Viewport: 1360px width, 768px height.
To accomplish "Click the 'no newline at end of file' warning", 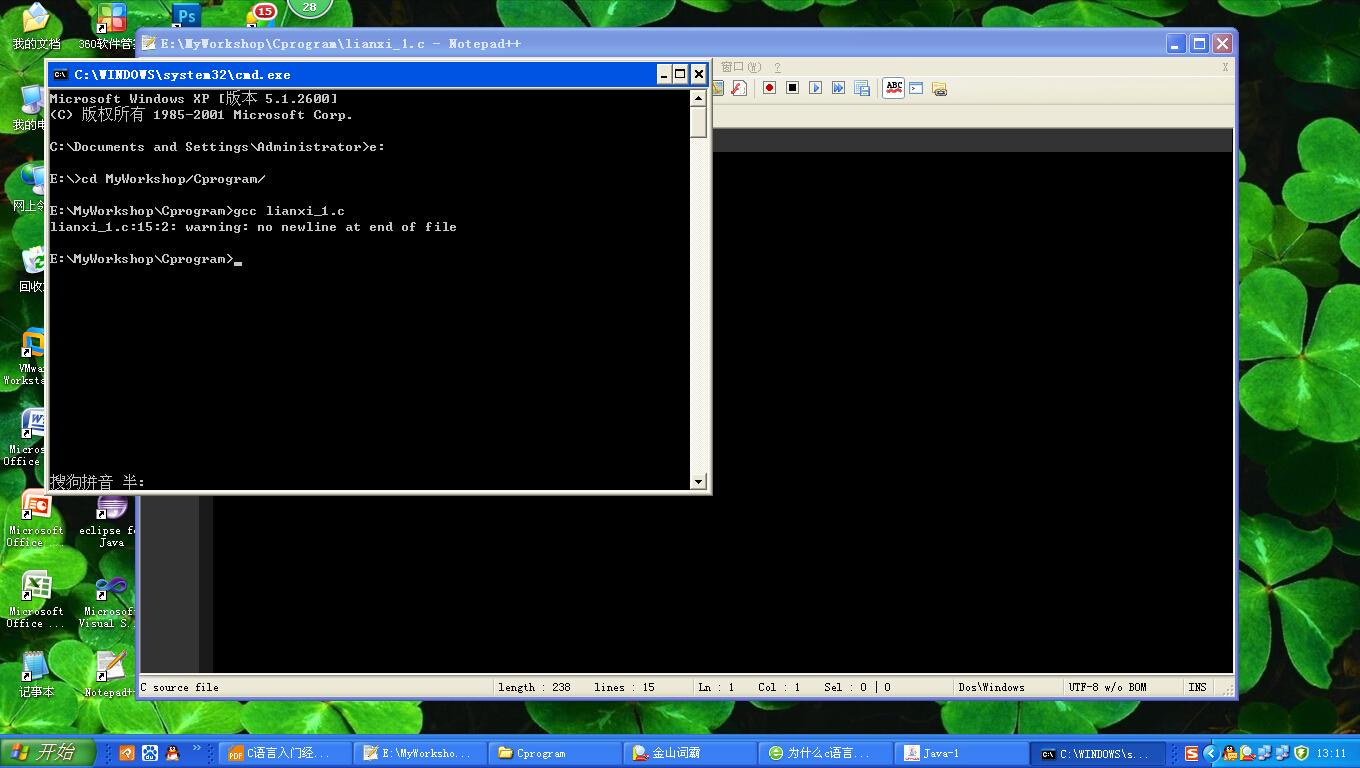I will 357,227.
